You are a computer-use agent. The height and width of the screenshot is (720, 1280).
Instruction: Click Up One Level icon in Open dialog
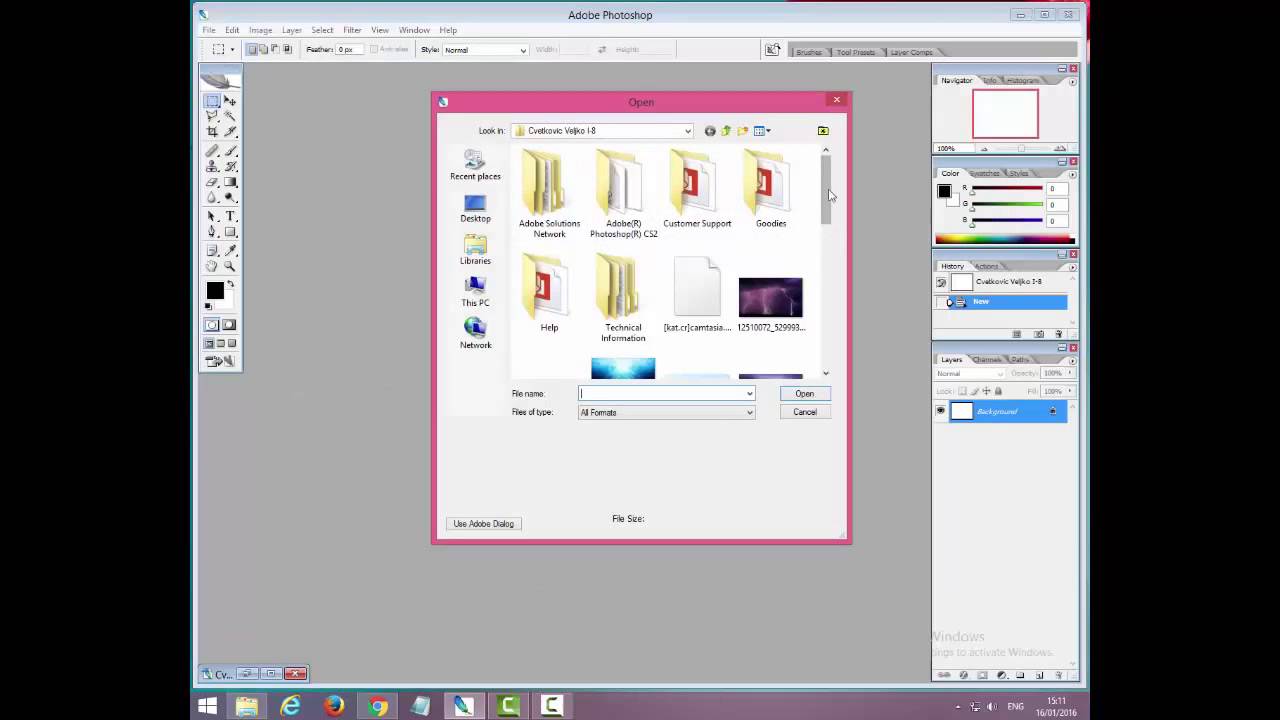[x=726, y=131]
